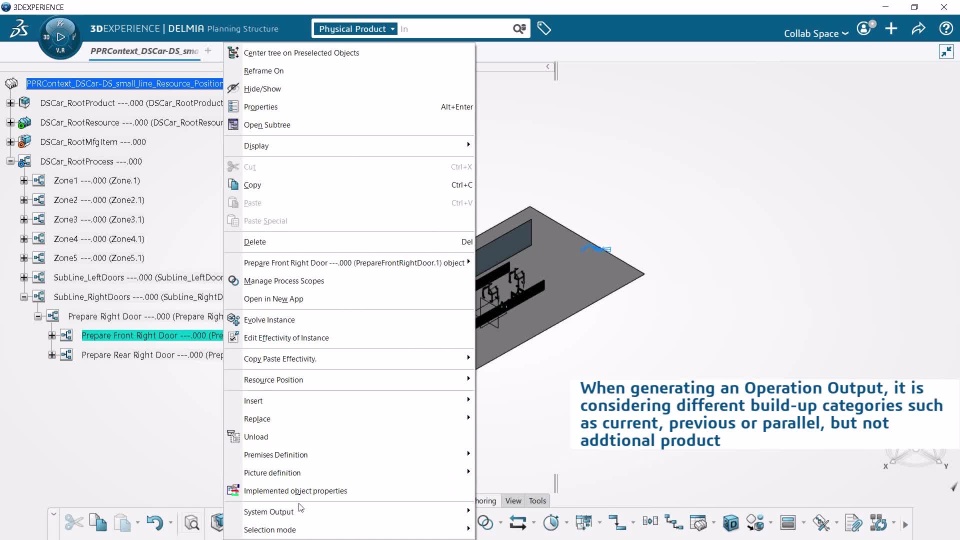Click the Dassault Systèmes 3DS logo
The height and width of the screenshot is (540, 960).
19,29
